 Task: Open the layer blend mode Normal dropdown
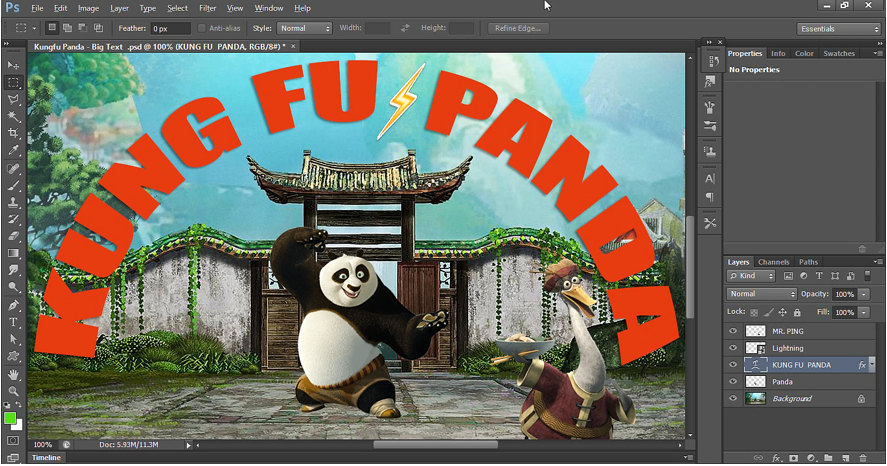(762, 294)
